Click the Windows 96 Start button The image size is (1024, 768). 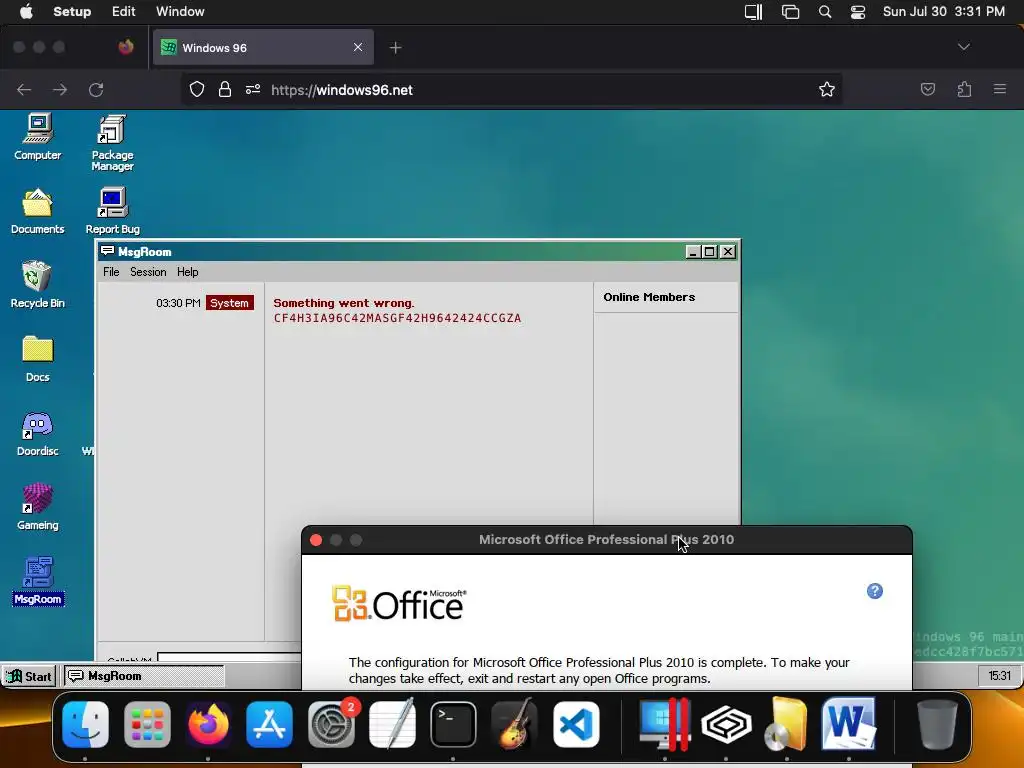[30, 676]
